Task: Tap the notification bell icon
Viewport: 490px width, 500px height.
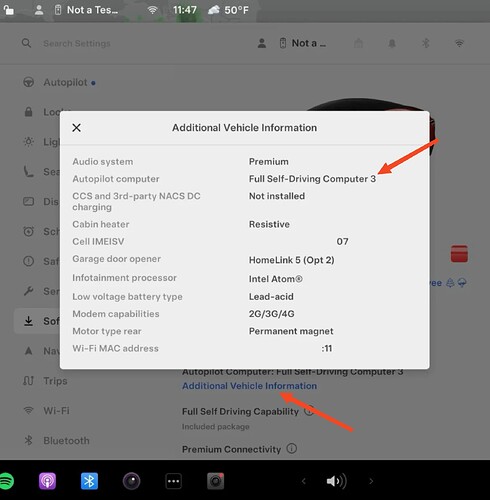Action: pos(392,43)
